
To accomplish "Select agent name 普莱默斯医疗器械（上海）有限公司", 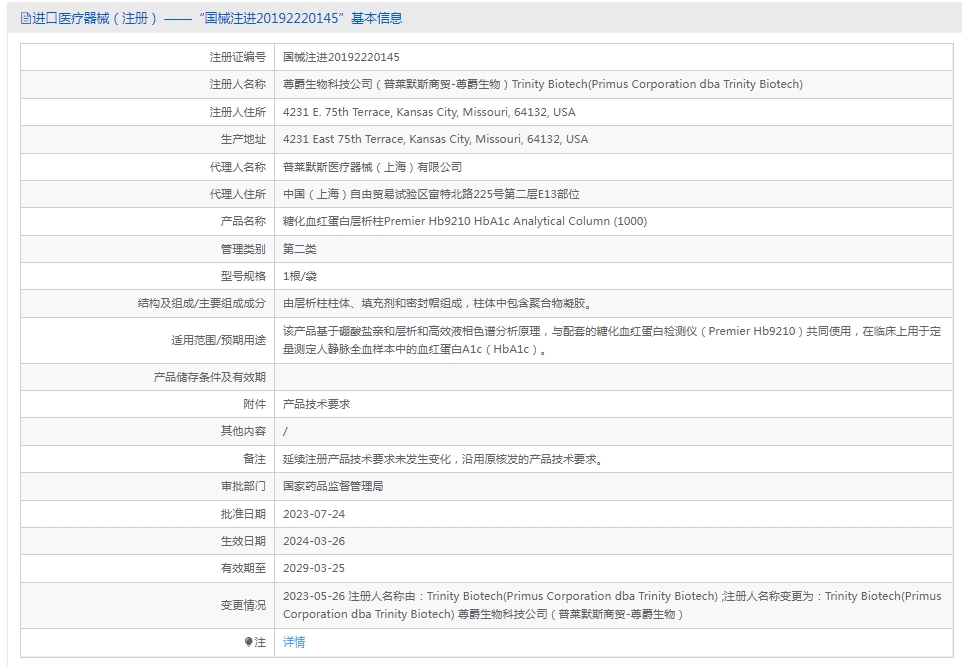I will point(372,167).
